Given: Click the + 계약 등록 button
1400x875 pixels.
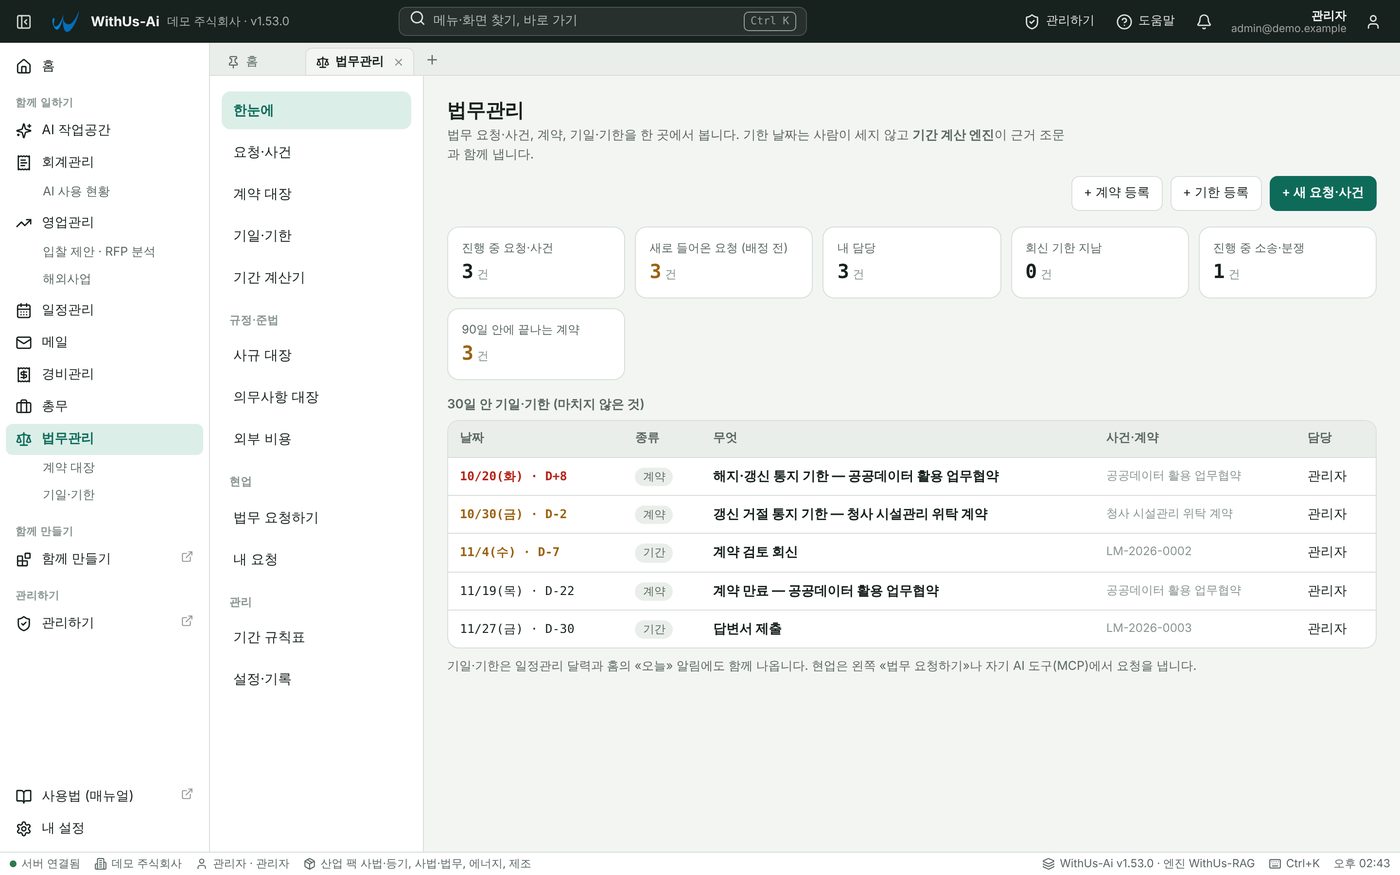Looking at the screenshot, I should 1116,193.
